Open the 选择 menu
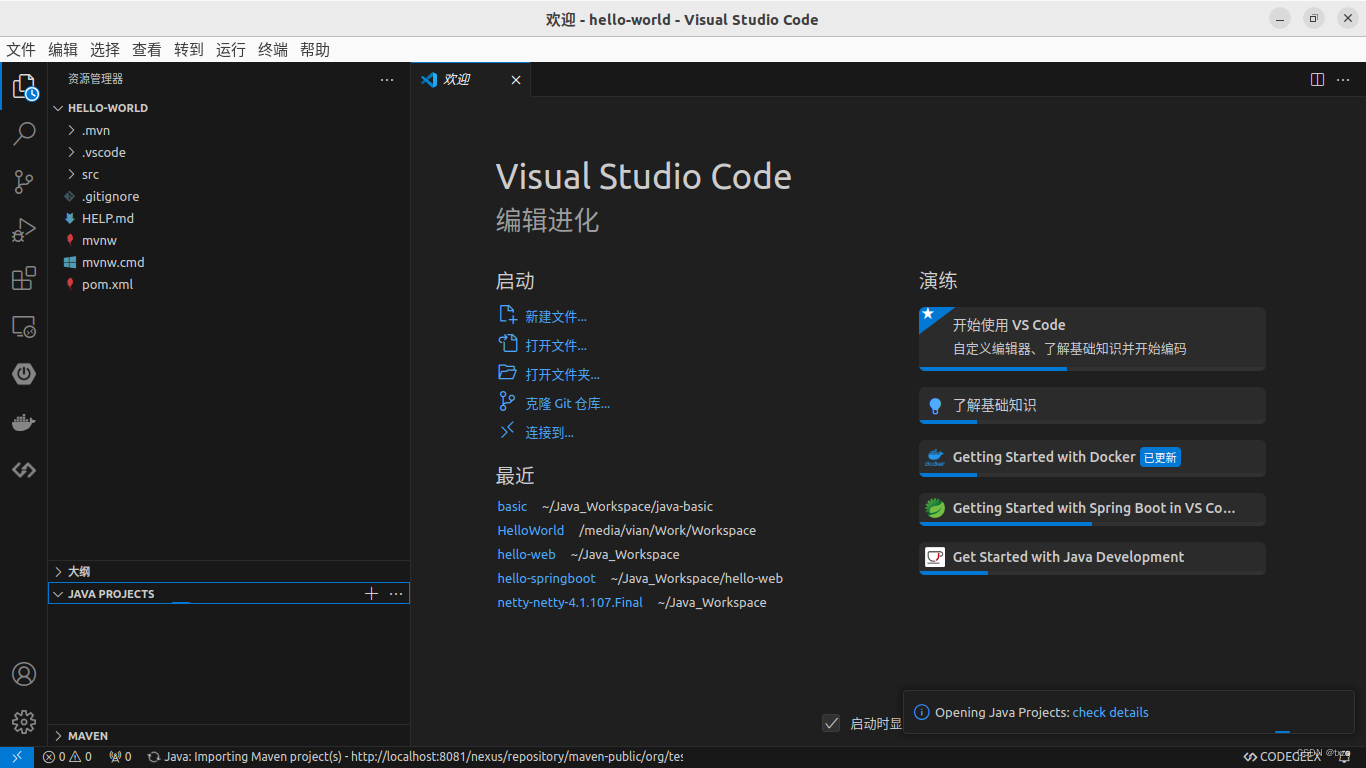The height and width of the screenshot is (768, 1366). (105, 50)
